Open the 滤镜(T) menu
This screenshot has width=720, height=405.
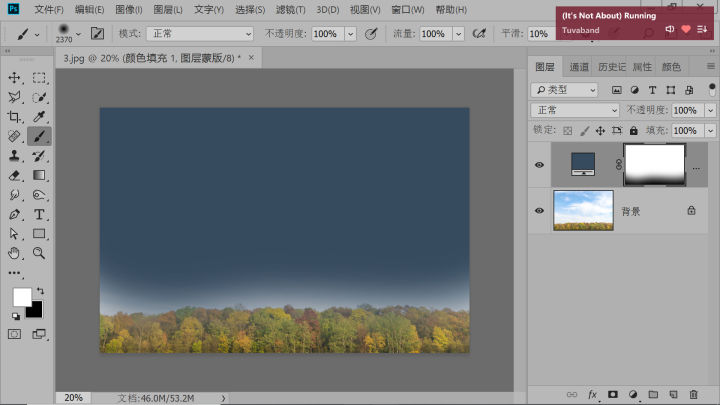click(x=291, y=9)
